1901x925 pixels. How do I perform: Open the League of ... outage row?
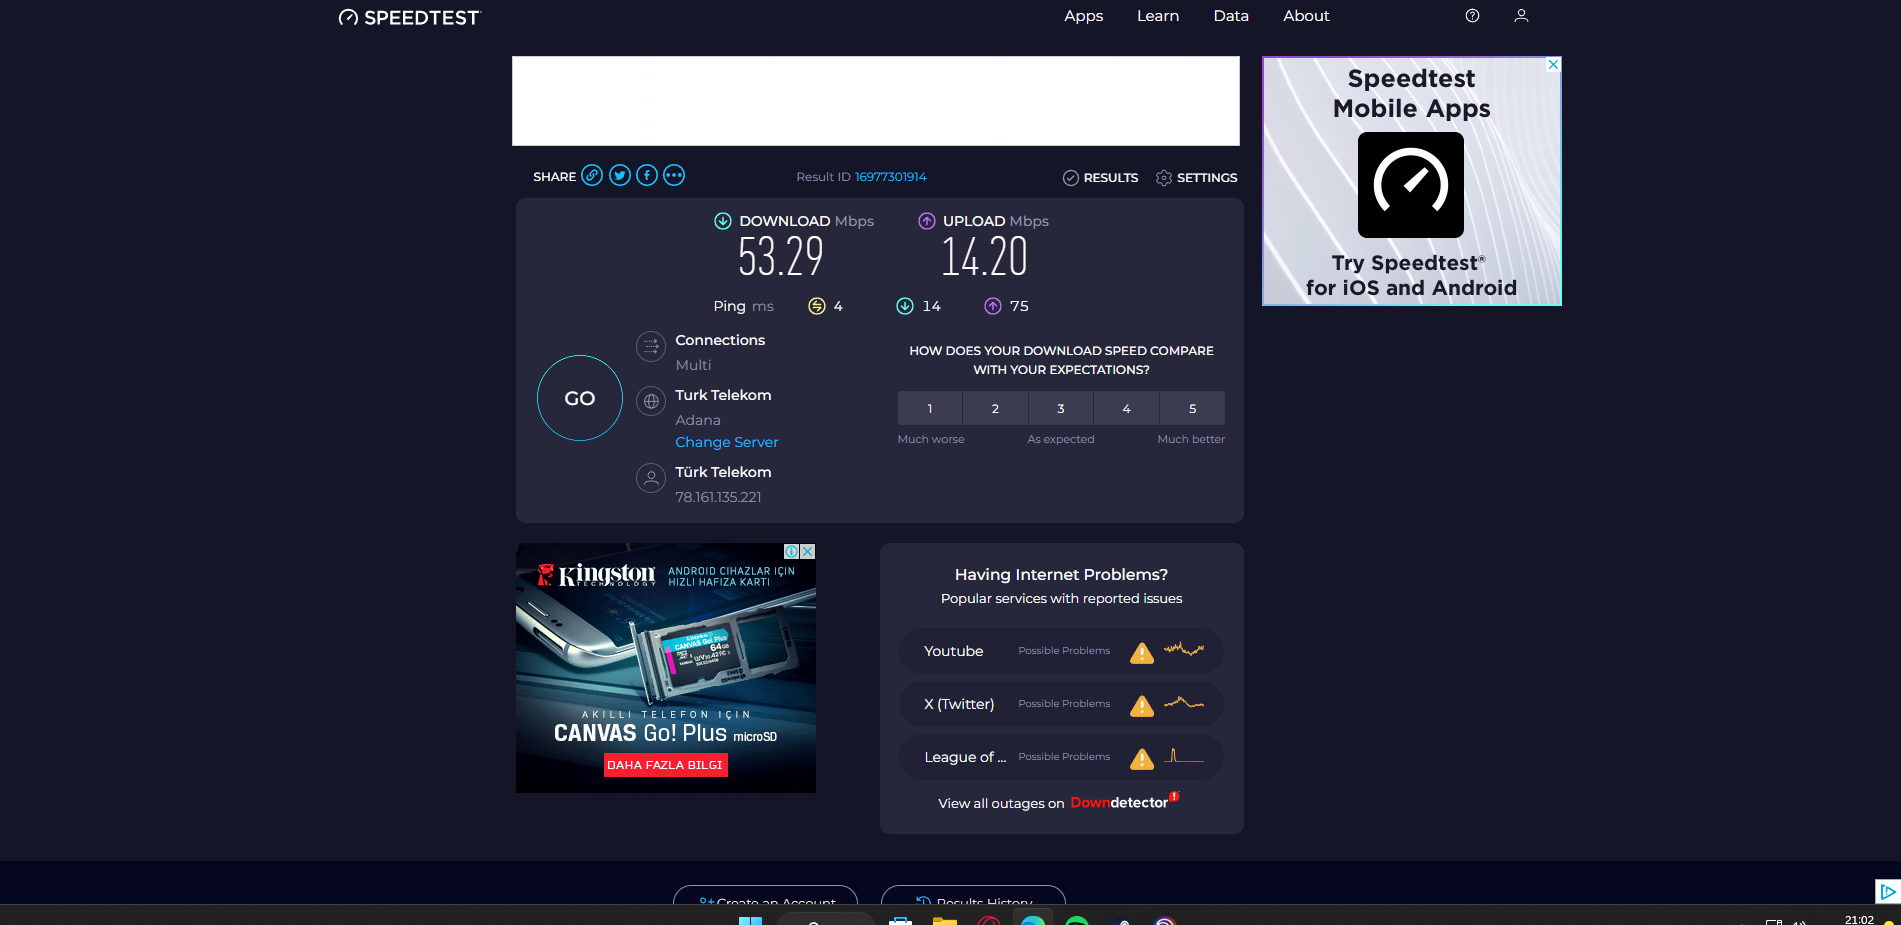(1061, 757)
